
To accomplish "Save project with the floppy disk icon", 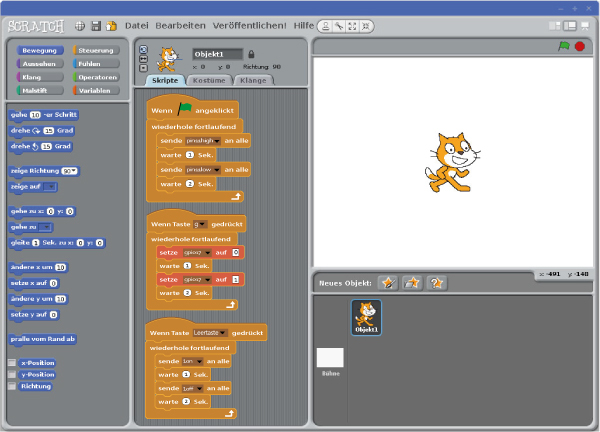I will click(96, 26).
